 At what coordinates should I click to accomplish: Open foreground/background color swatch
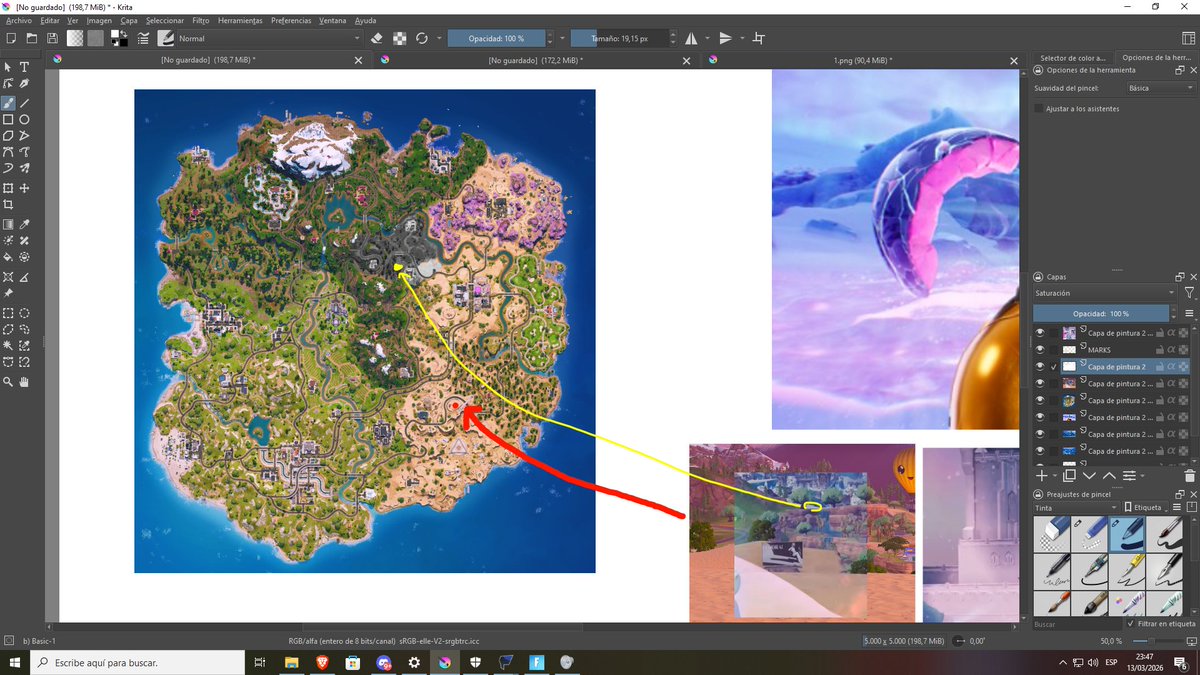click(118, 38)
